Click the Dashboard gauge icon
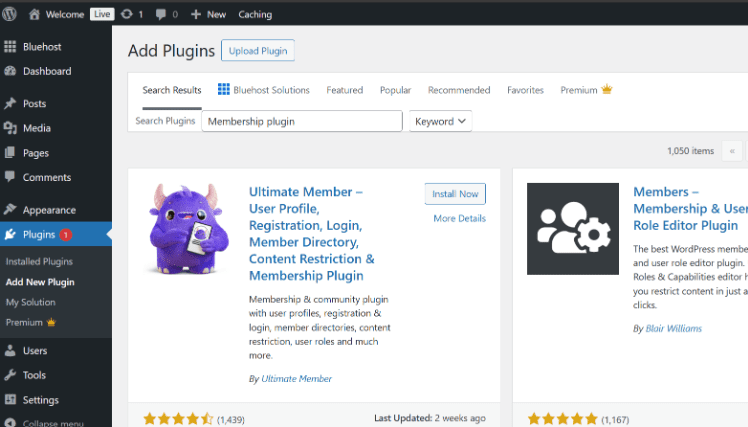This screenshot has height=427, width=748. coord(10,71)
